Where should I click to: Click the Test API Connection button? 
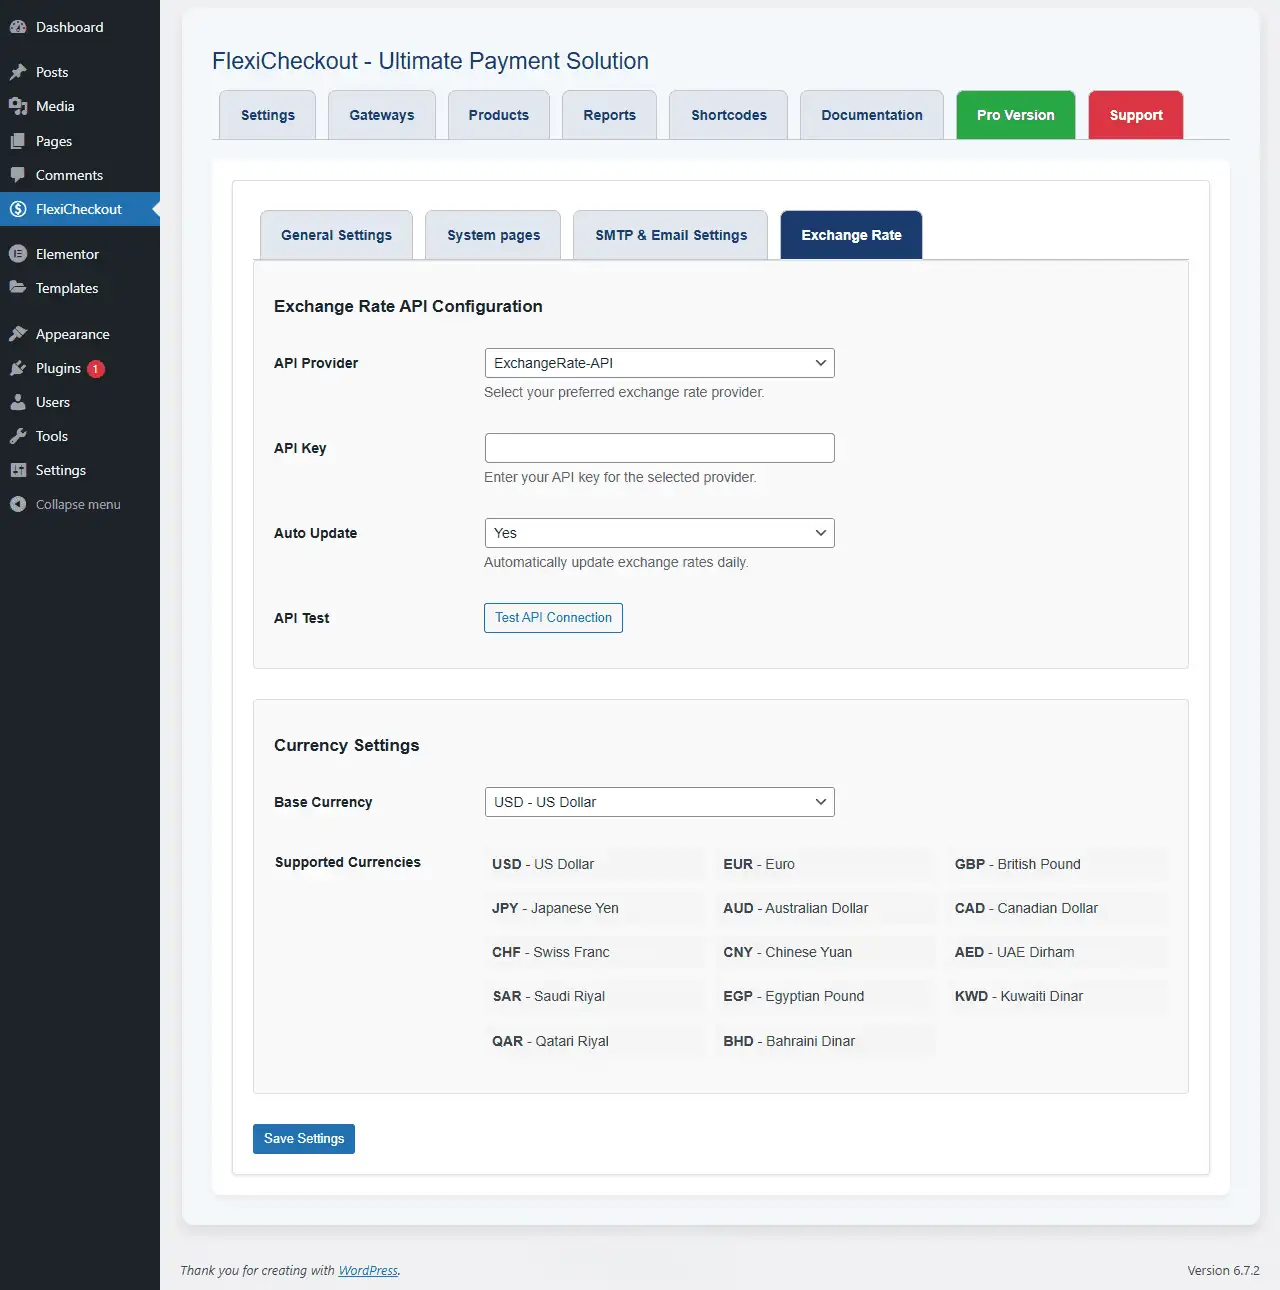(x=553, y=618)
